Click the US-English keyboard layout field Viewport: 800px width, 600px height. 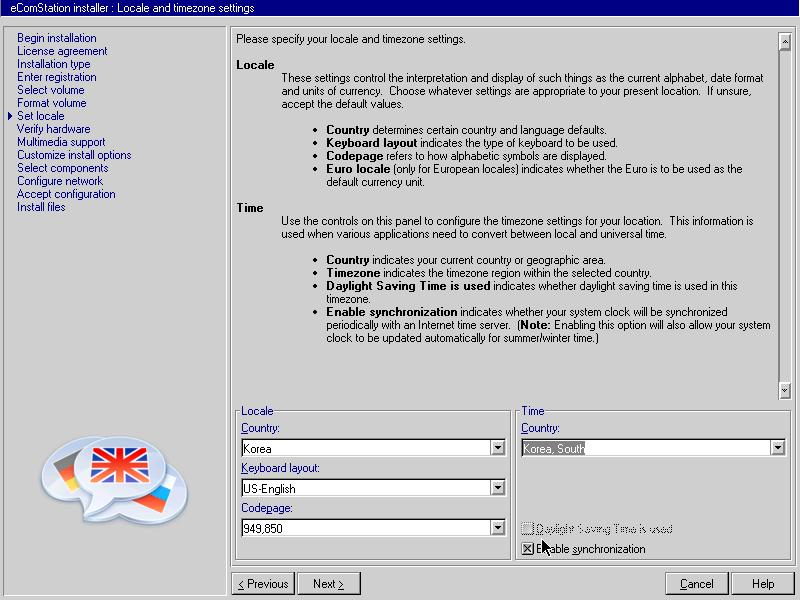(366, 488)
